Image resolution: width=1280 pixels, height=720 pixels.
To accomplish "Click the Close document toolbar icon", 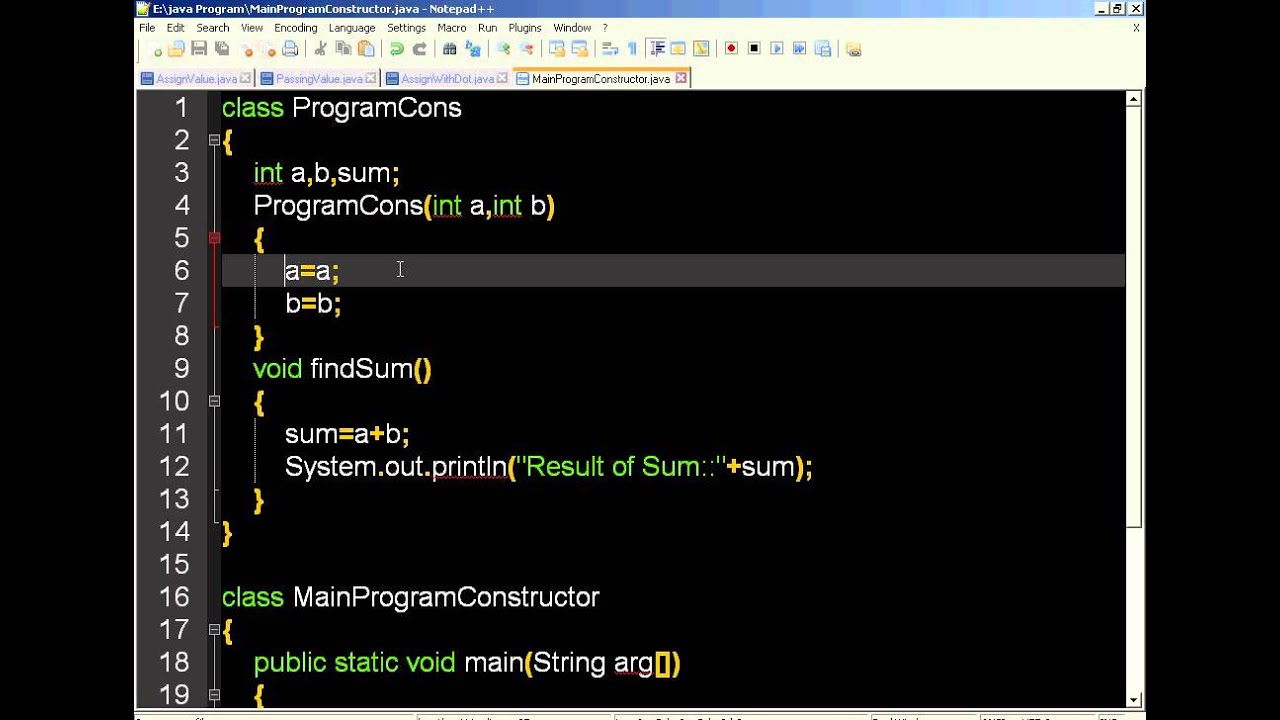I will pyautogui.click(x=246, y=49).
